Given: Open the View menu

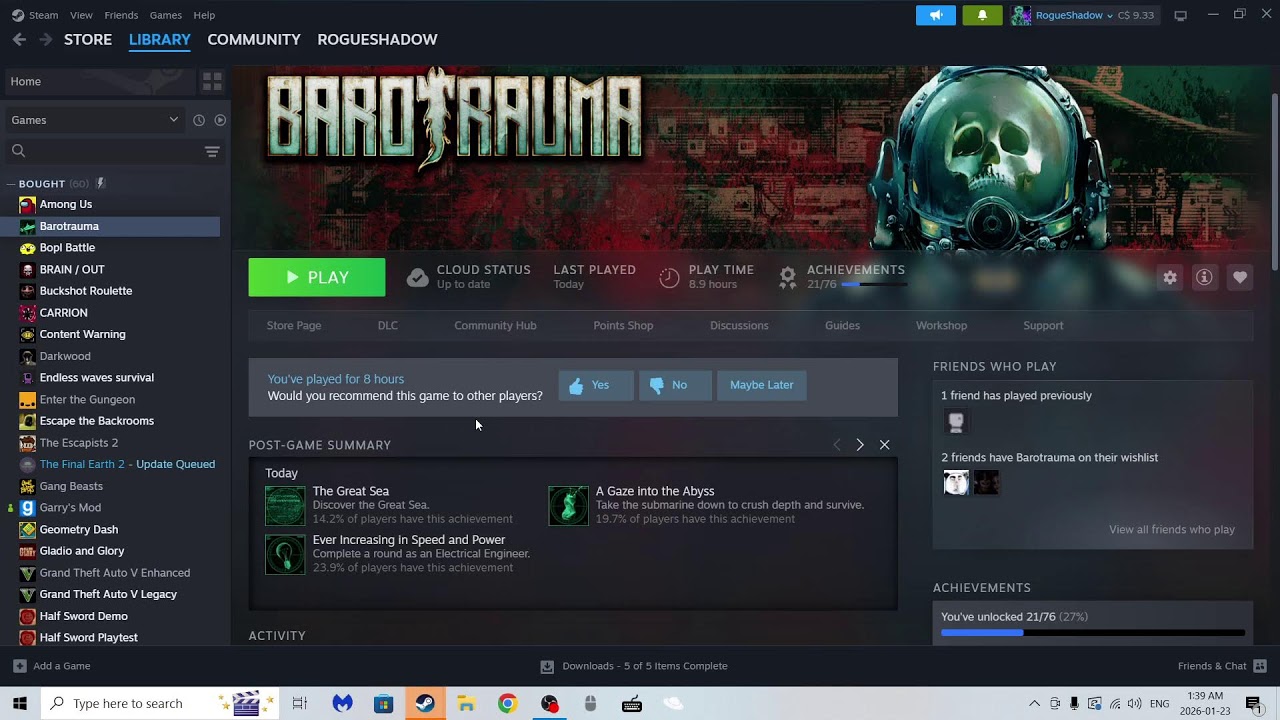Looking at the screenshot, I should click(81, 15).
